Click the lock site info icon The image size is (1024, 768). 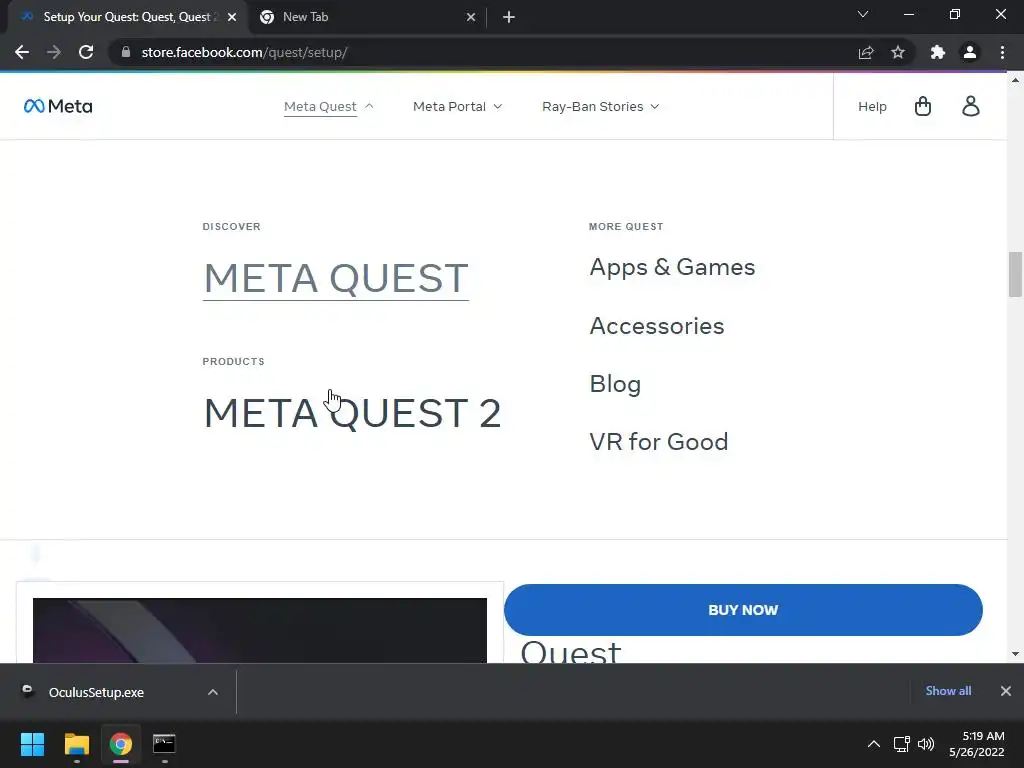point(126,52)
